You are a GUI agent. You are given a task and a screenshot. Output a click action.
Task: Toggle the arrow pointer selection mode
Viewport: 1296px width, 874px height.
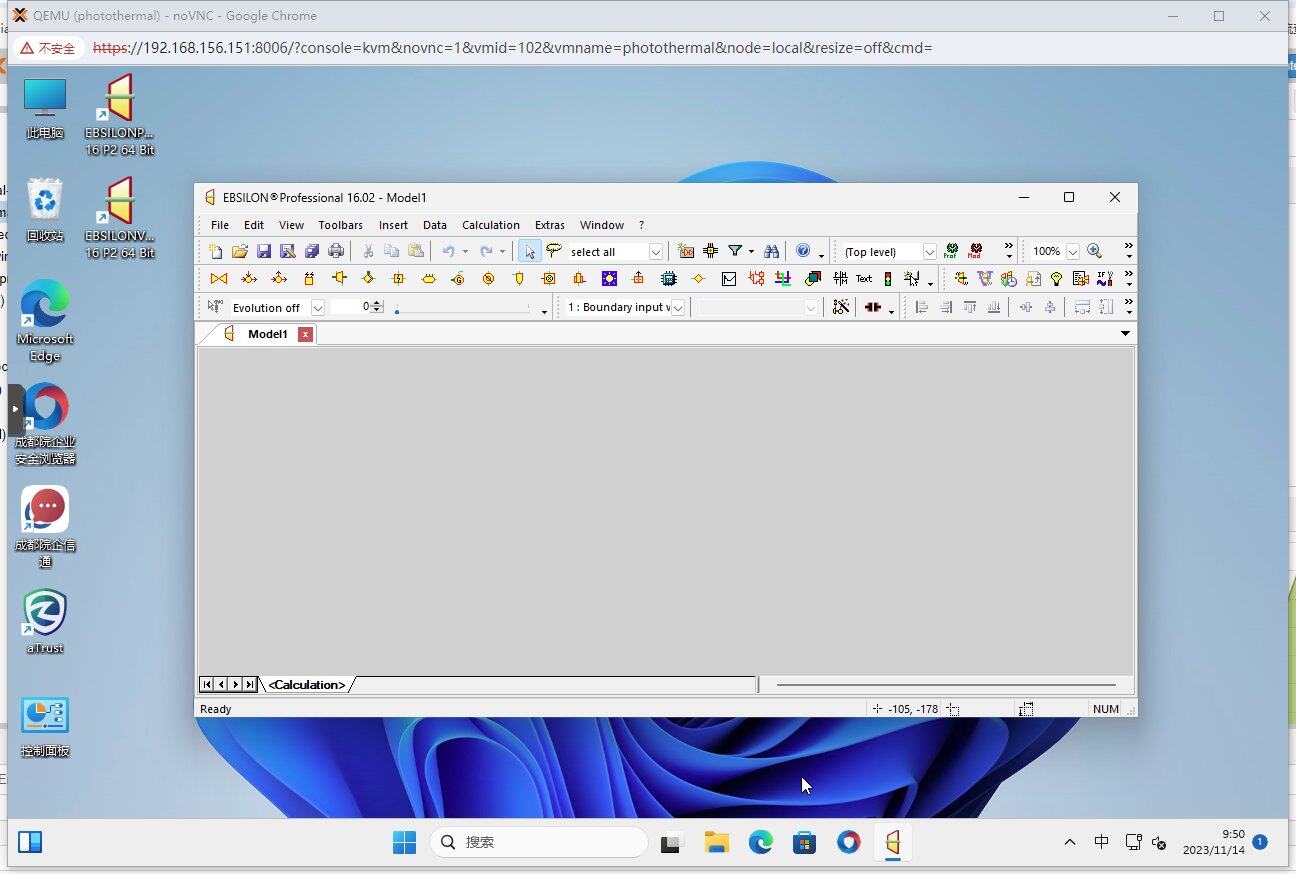coord(529,252)
